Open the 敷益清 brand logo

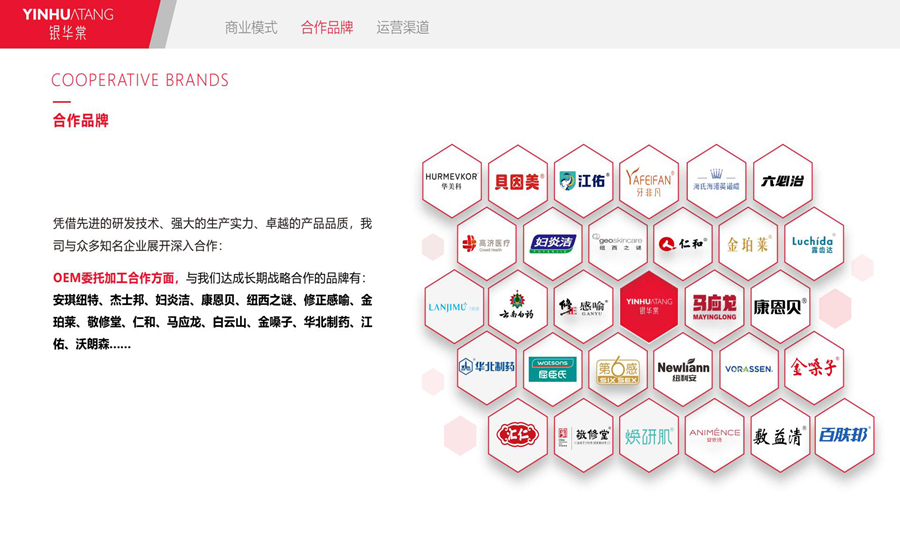[x=780, y=436]
